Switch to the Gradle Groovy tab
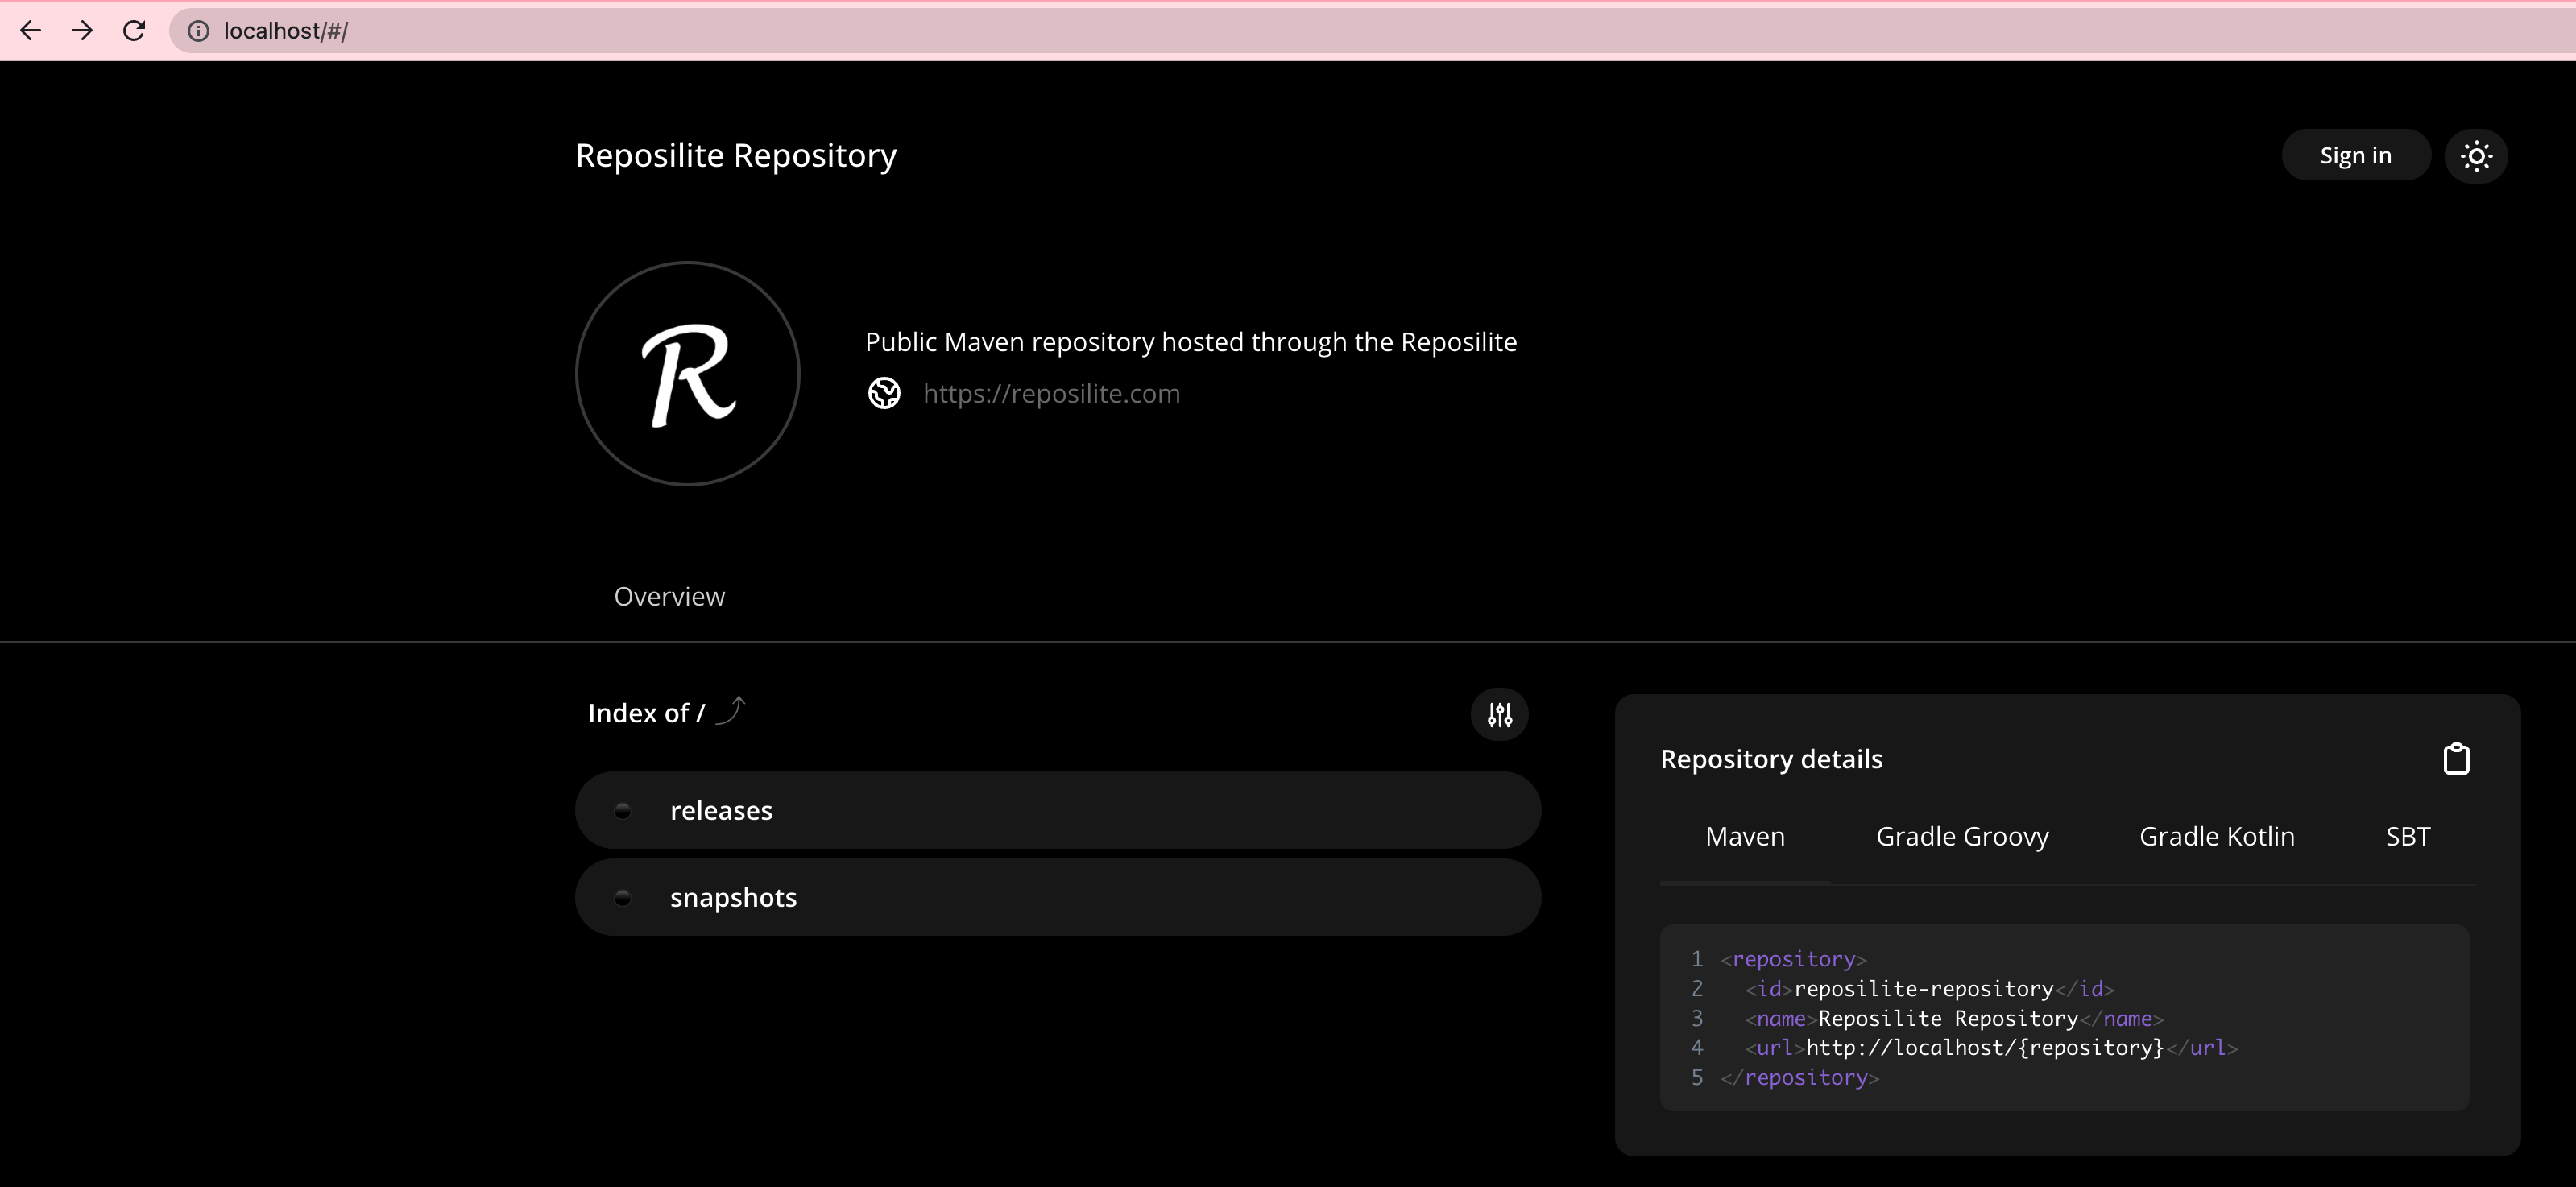The image size is (2576, 1187). [x=1961, y=836]
